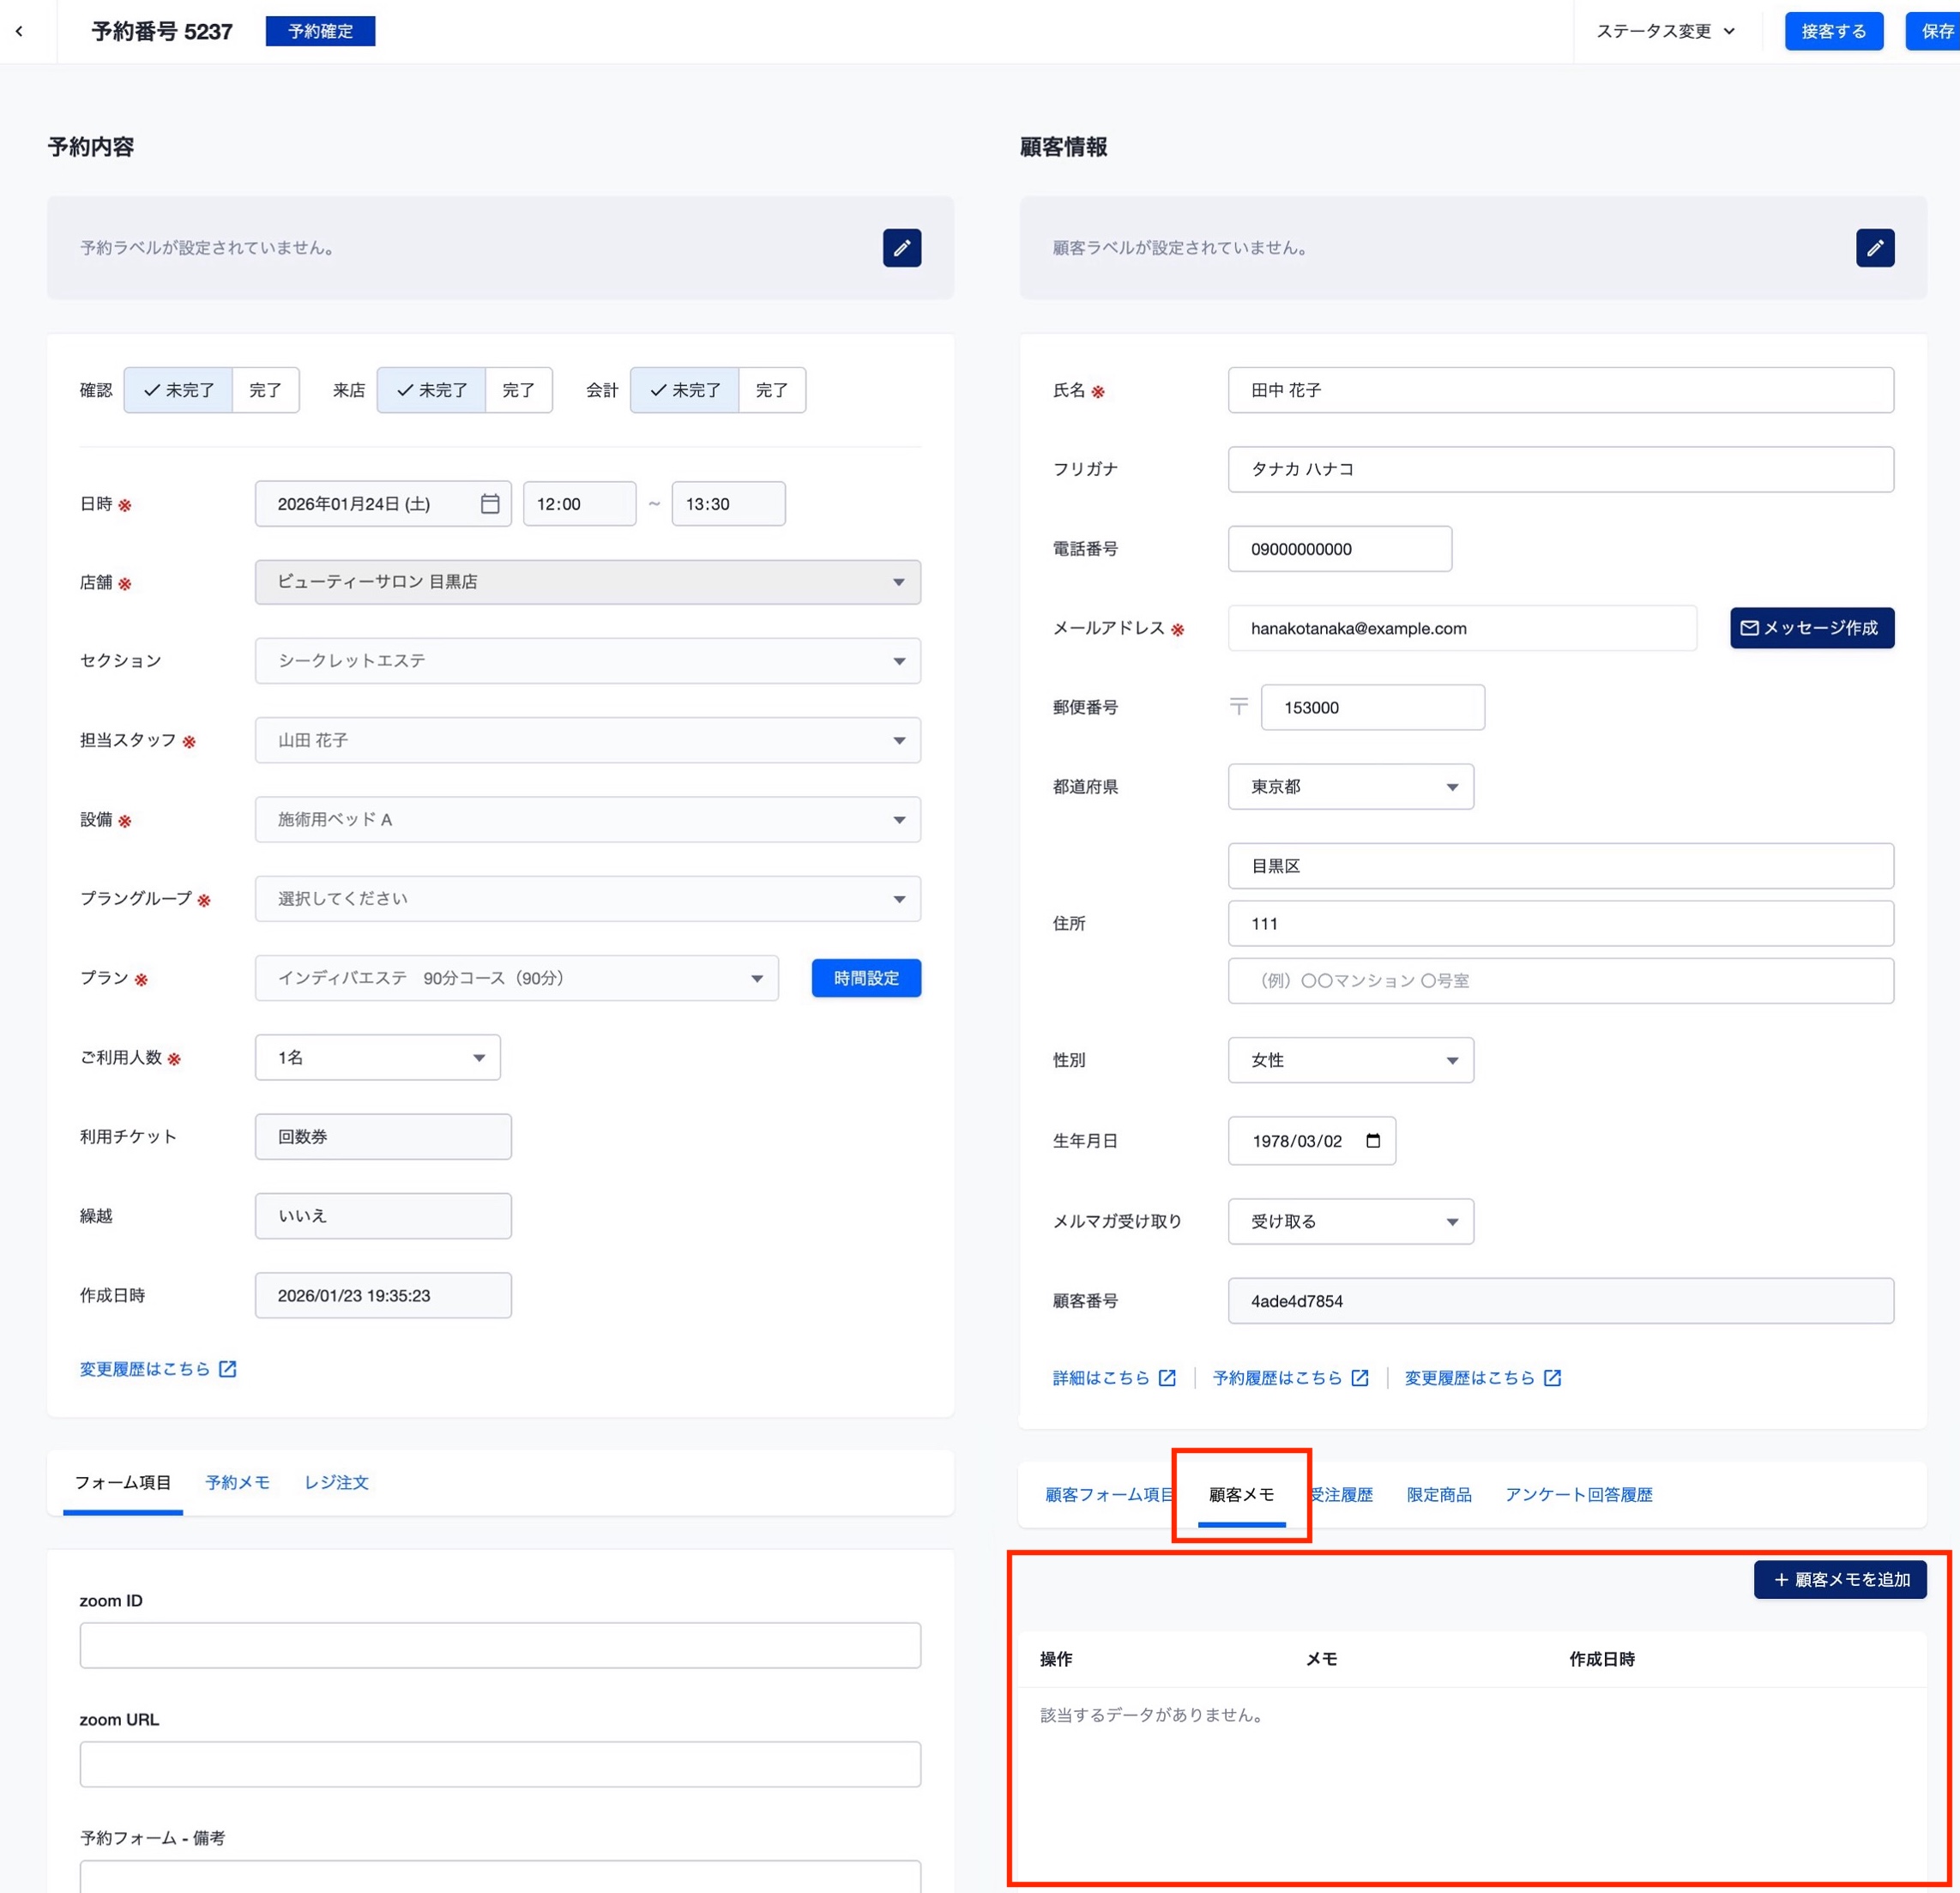Set 会計 status to 完了
The height and width of the screenshot is (1893, 1960).
point(771,390)
